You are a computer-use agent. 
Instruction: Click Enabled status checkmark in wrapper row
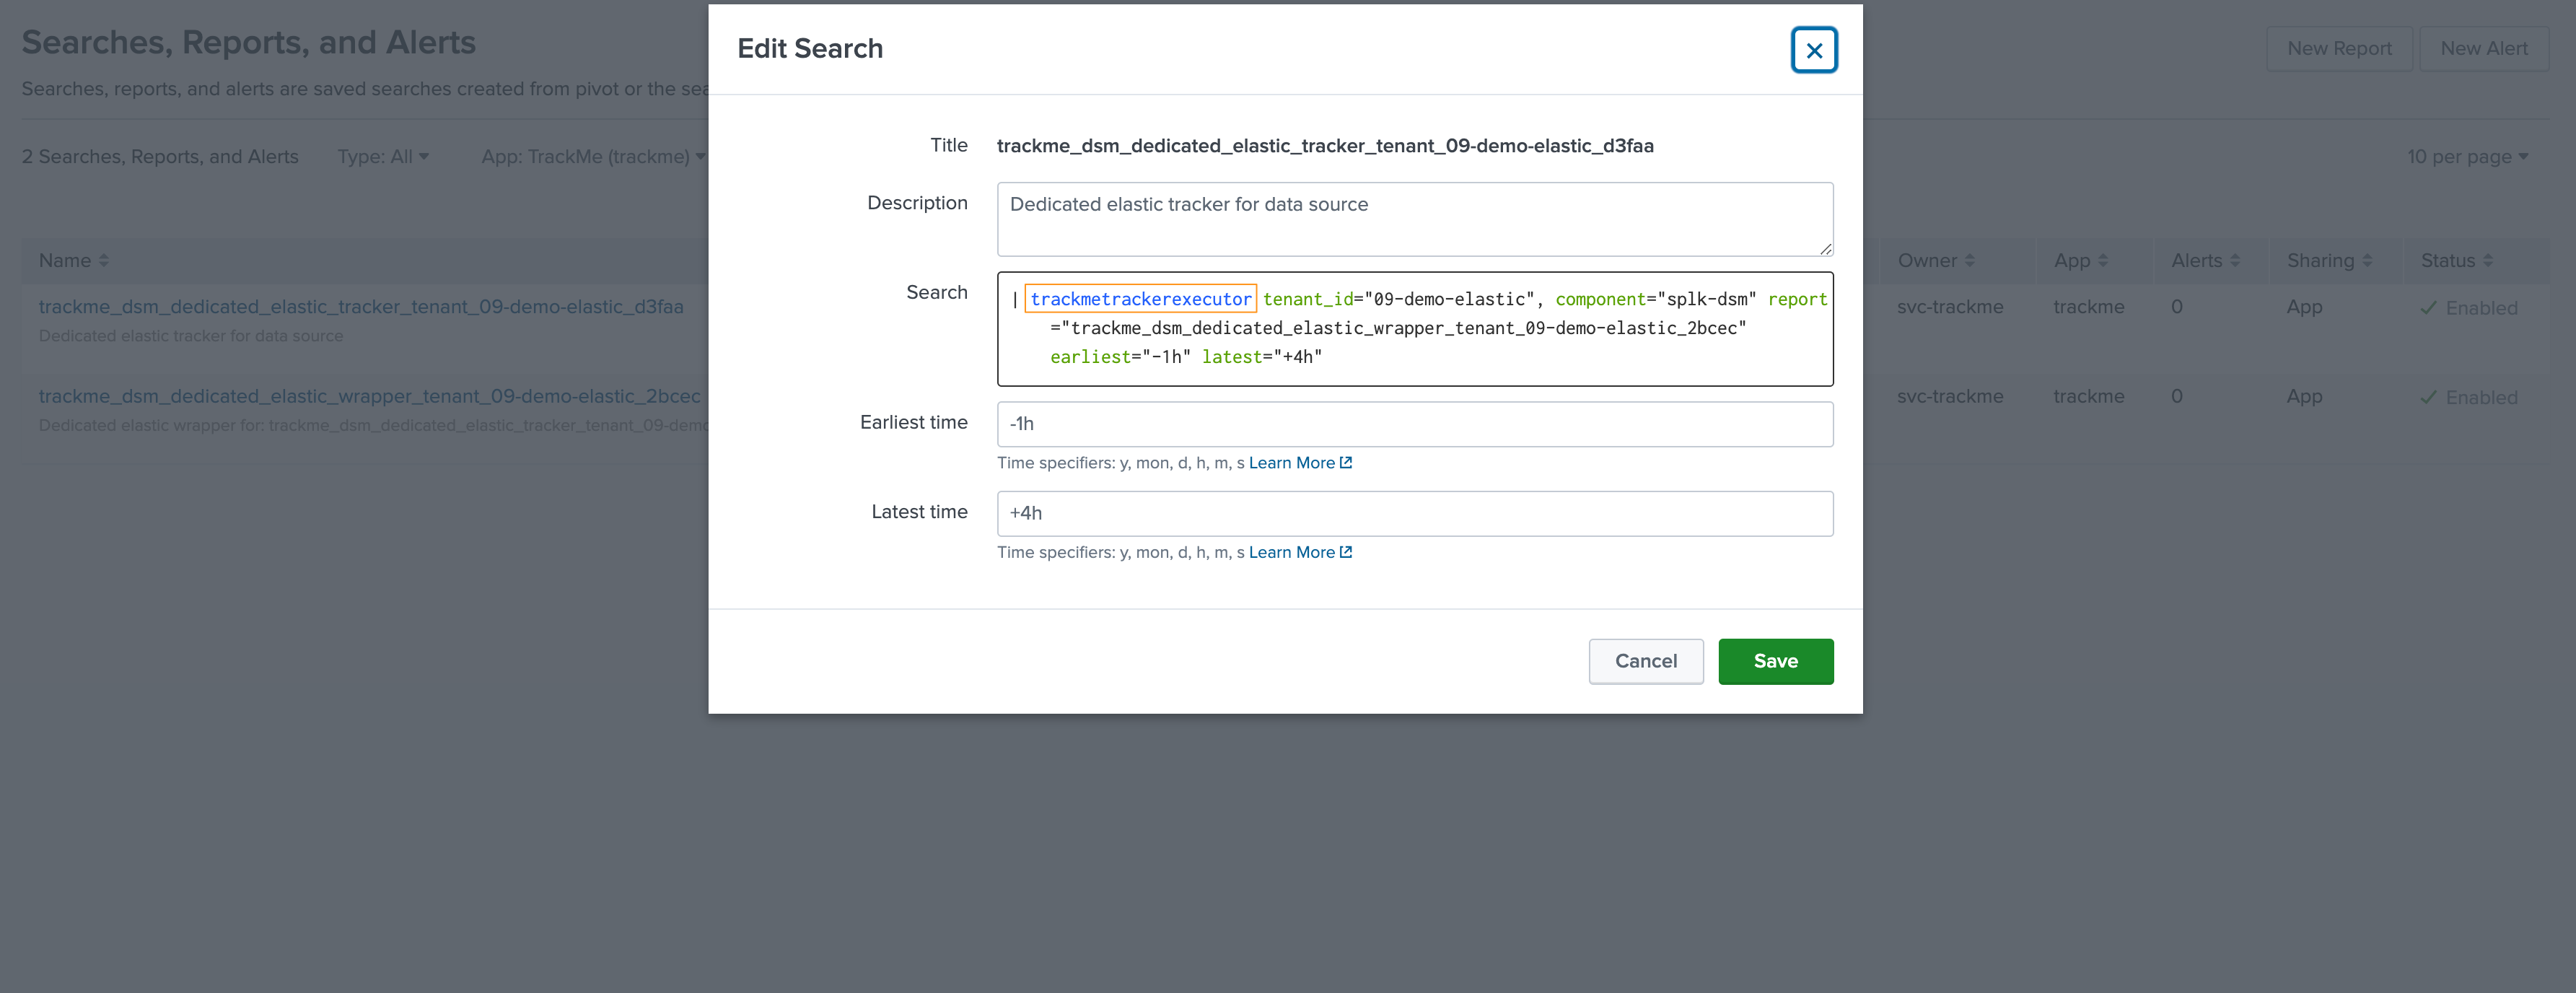coord(2427,397)
